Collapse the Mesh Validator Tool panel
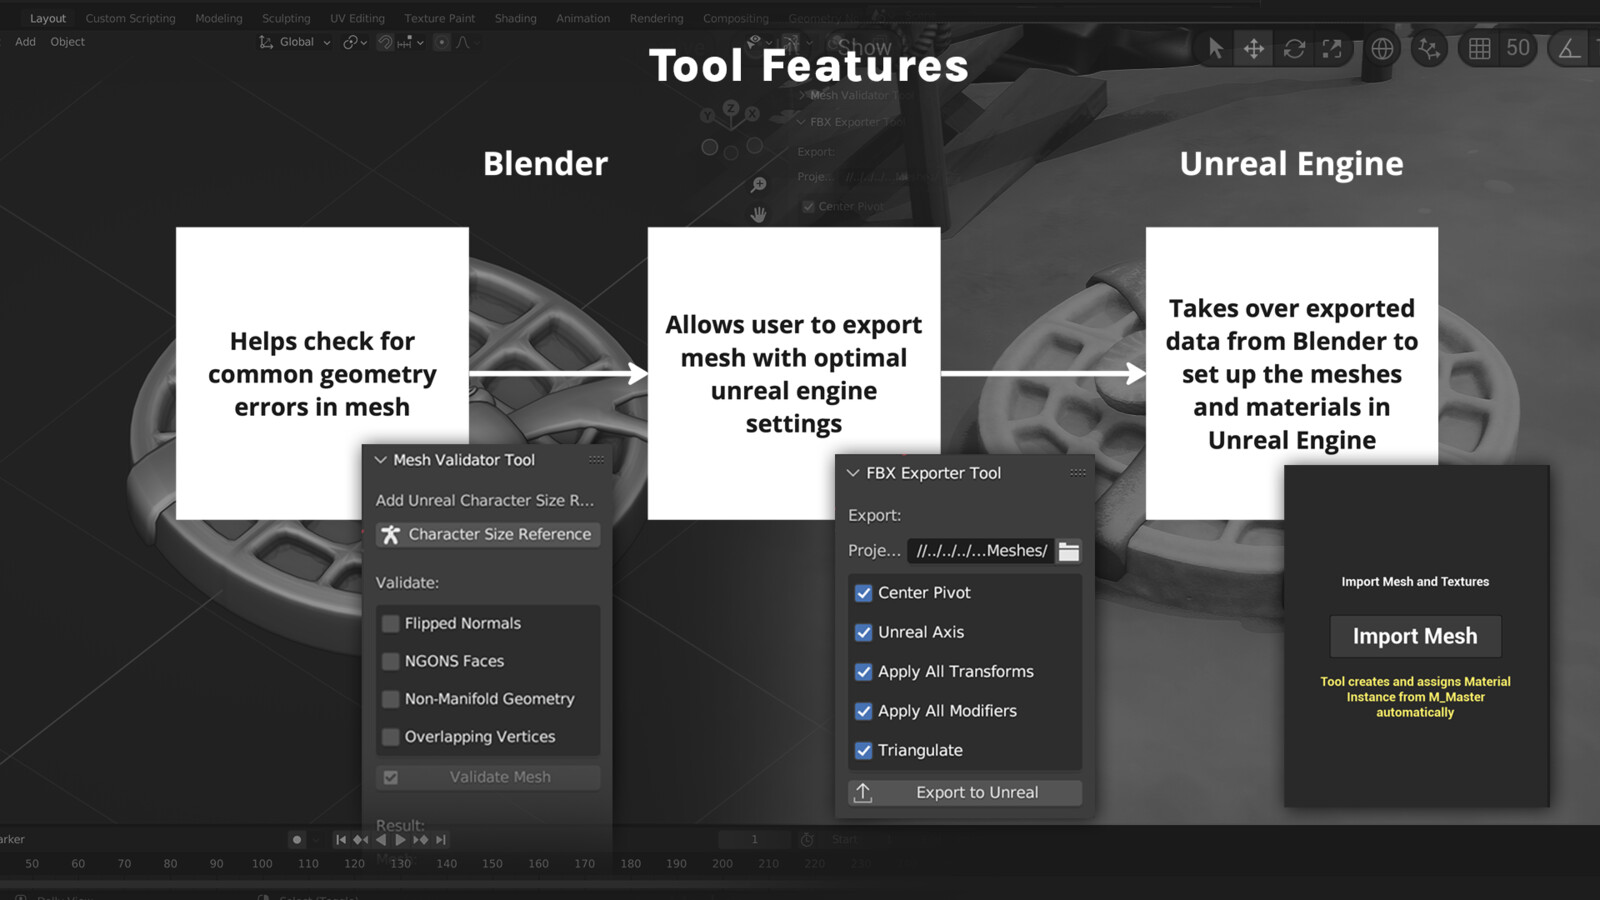The height and width of the screenshot is (900, 1600). coord(380,460)
